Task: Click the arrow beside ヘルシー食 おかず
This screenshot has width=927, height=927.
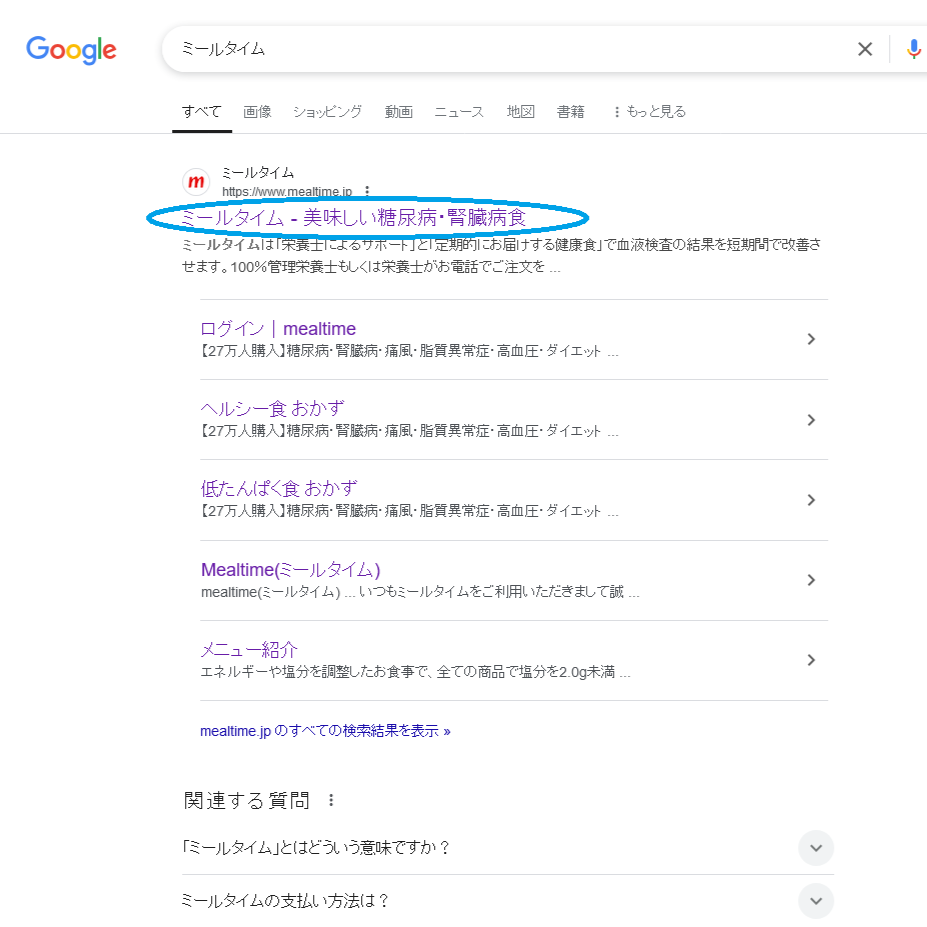Action: [x=811, y=420]
